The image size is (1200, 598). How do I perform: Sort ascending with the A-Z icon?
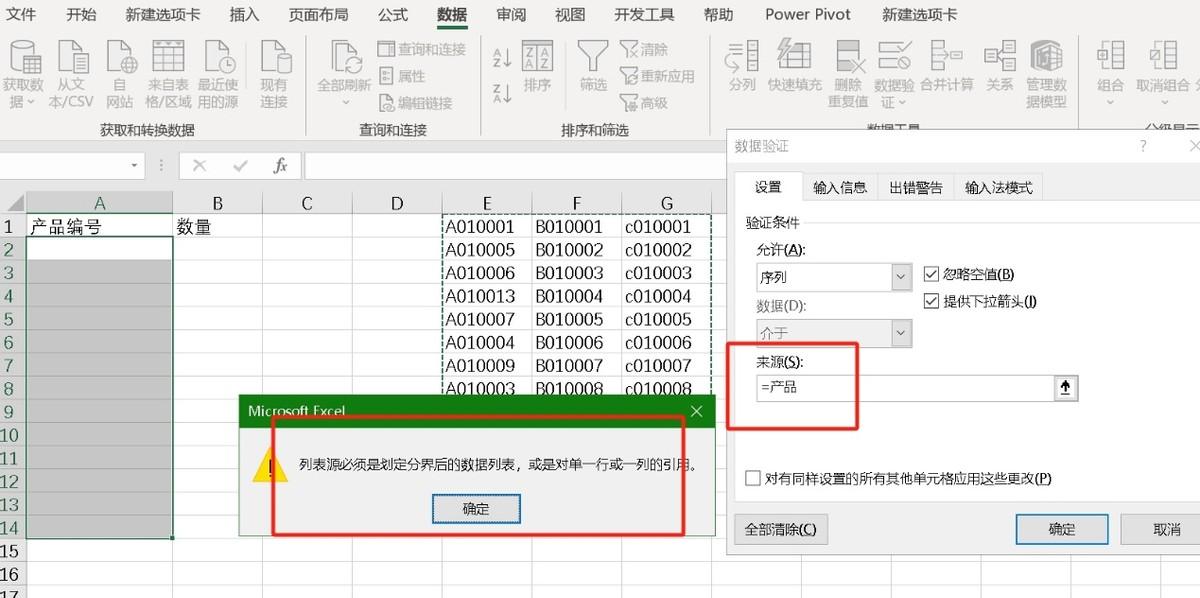point(502,57)
